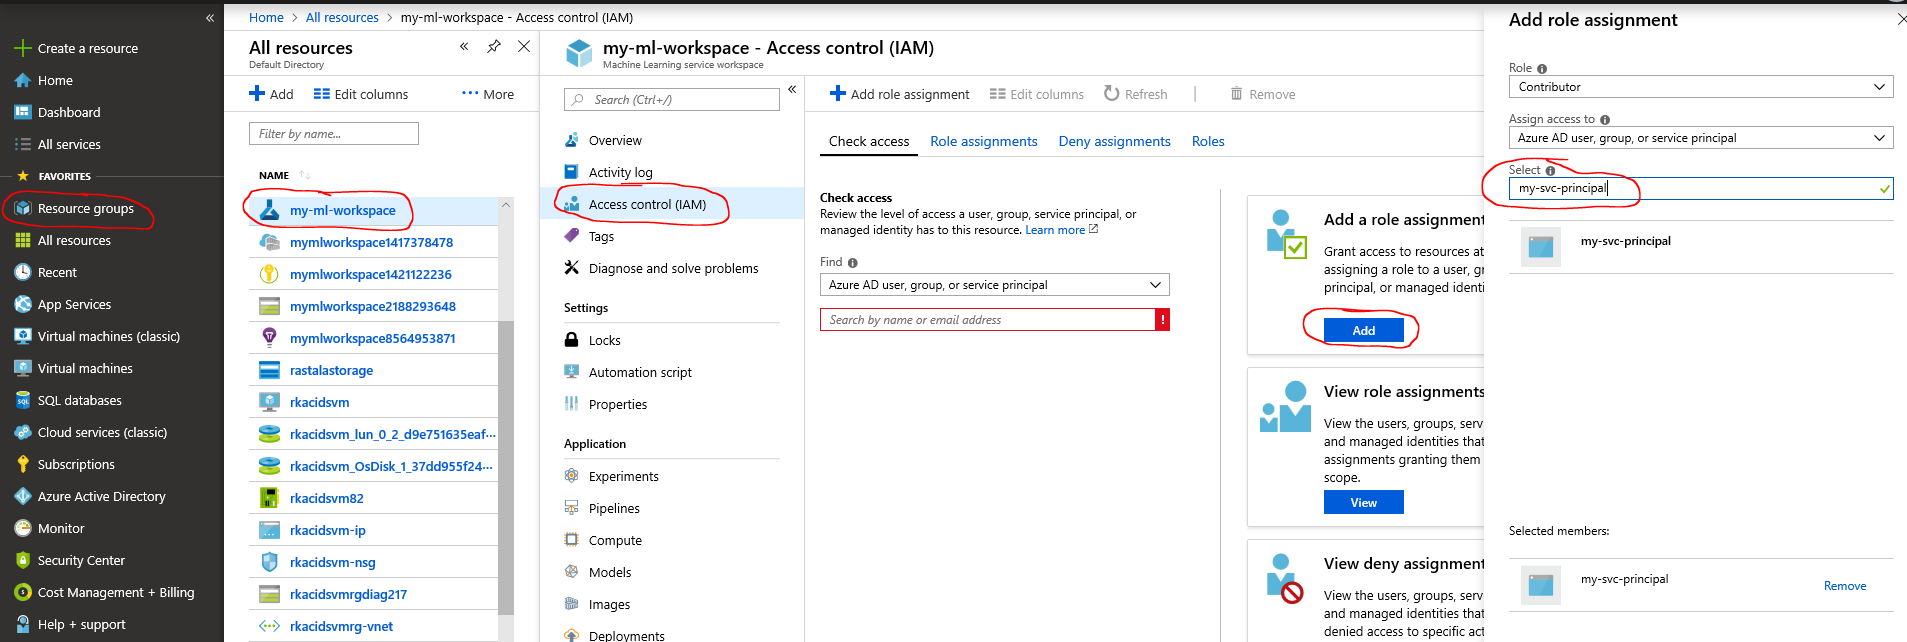The image size is (1907, 642).
Task: Click the blue Add button
Action: (1363, 330)
